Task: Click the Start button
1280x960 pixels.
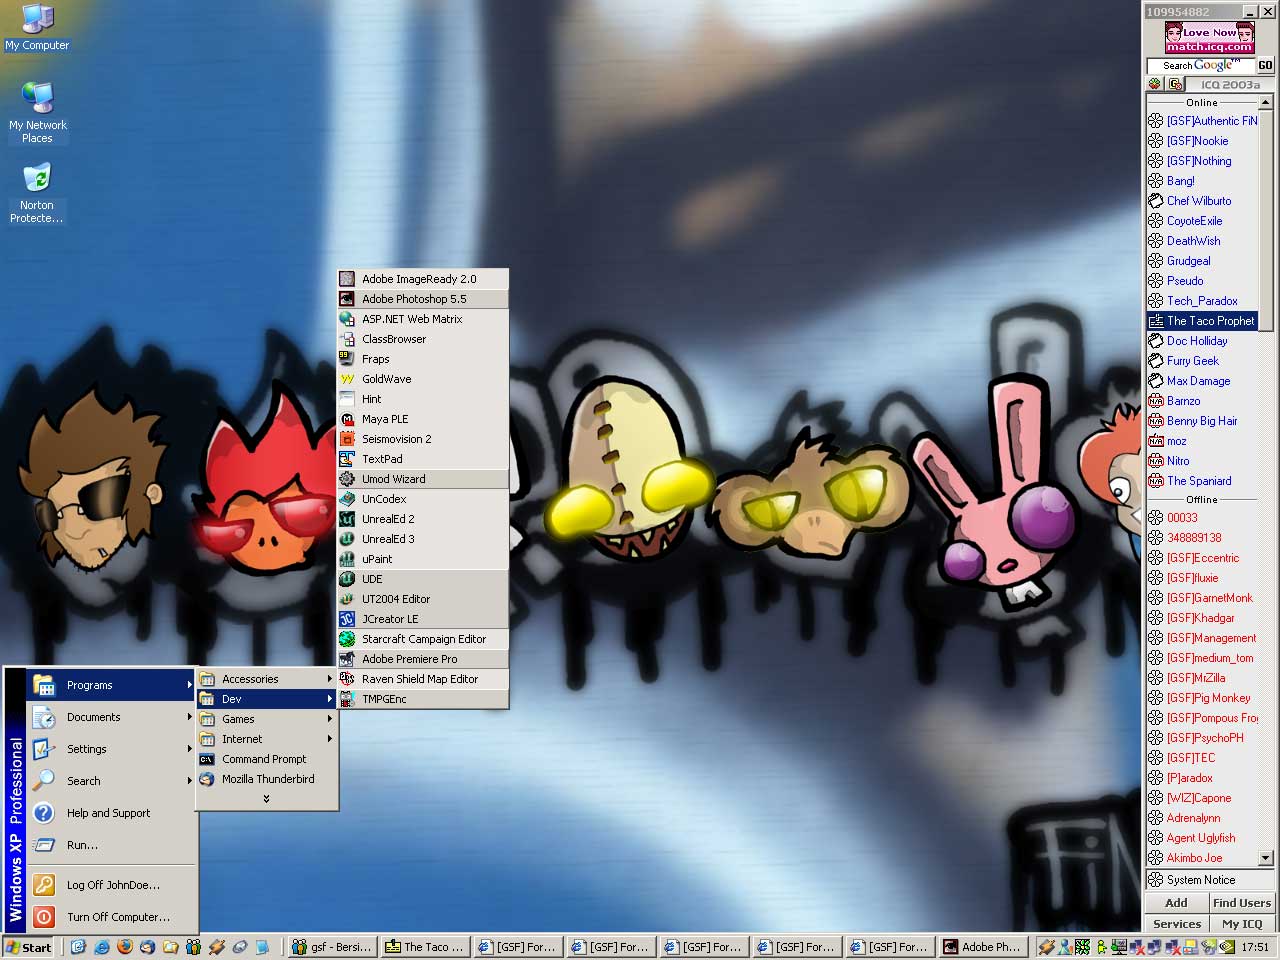Action: click(29, 947)
